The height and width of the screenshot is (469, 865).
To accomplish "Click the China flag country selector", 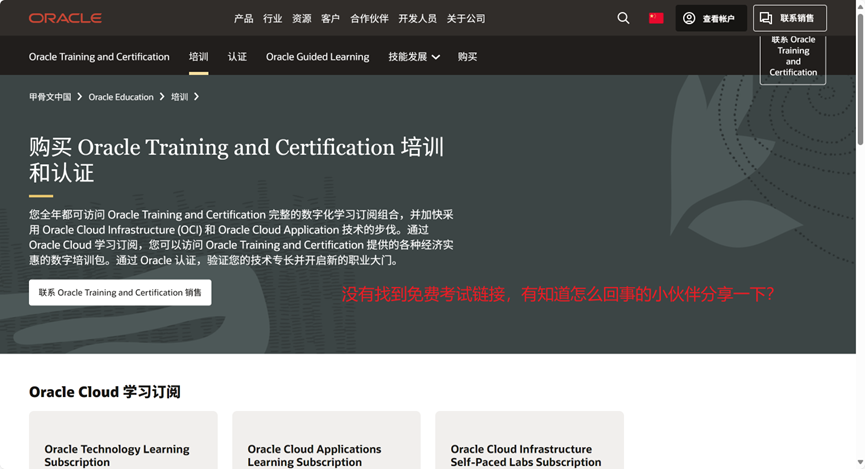I will point(656,18).
